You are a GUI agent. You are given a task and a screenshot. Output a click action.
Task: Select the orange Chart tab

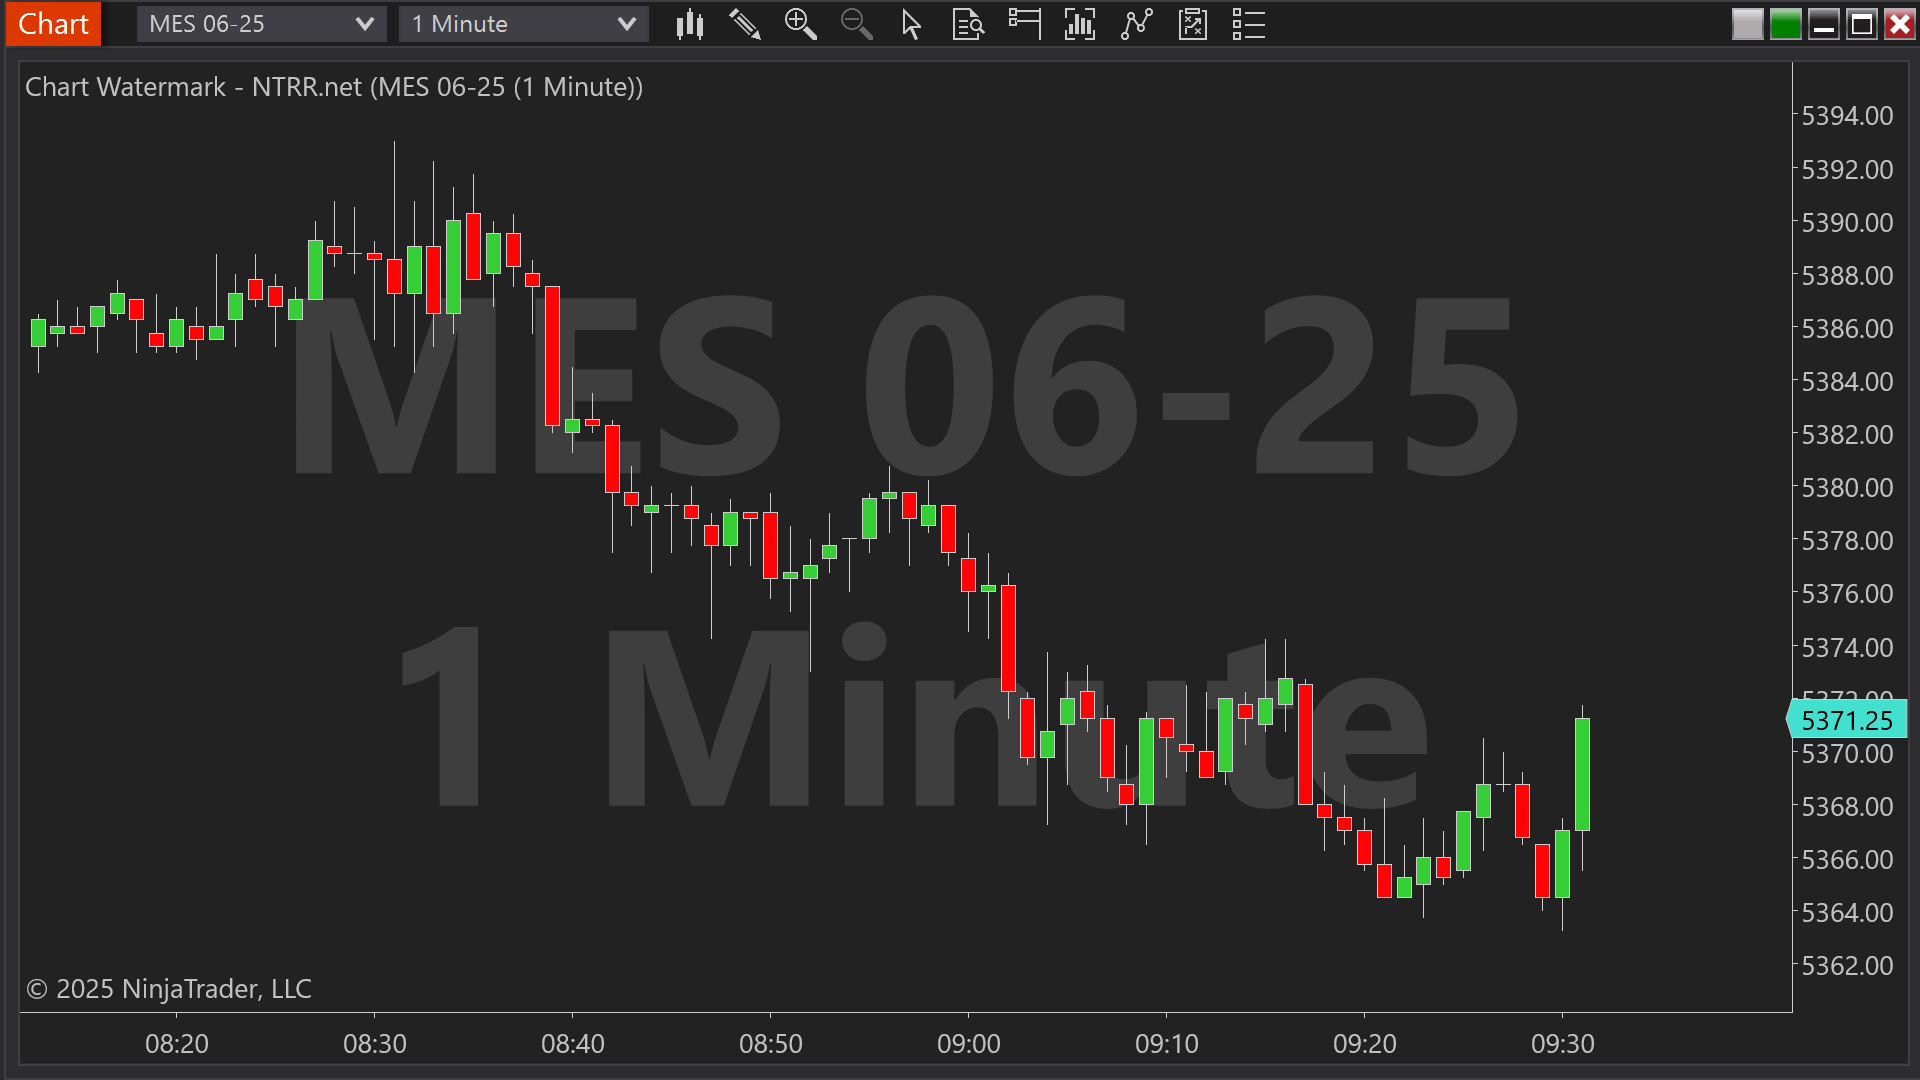click(52, 23)
